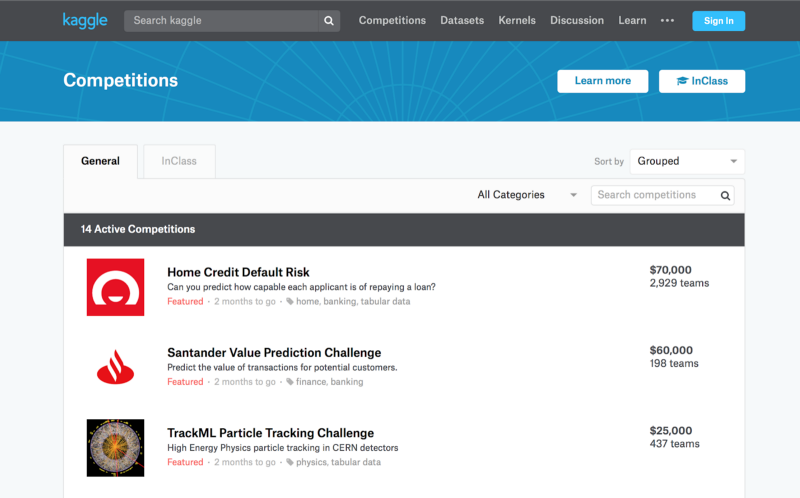800x498 pixels.
Task: Focus the Search kaggle input field
Action: click(221, 21)
